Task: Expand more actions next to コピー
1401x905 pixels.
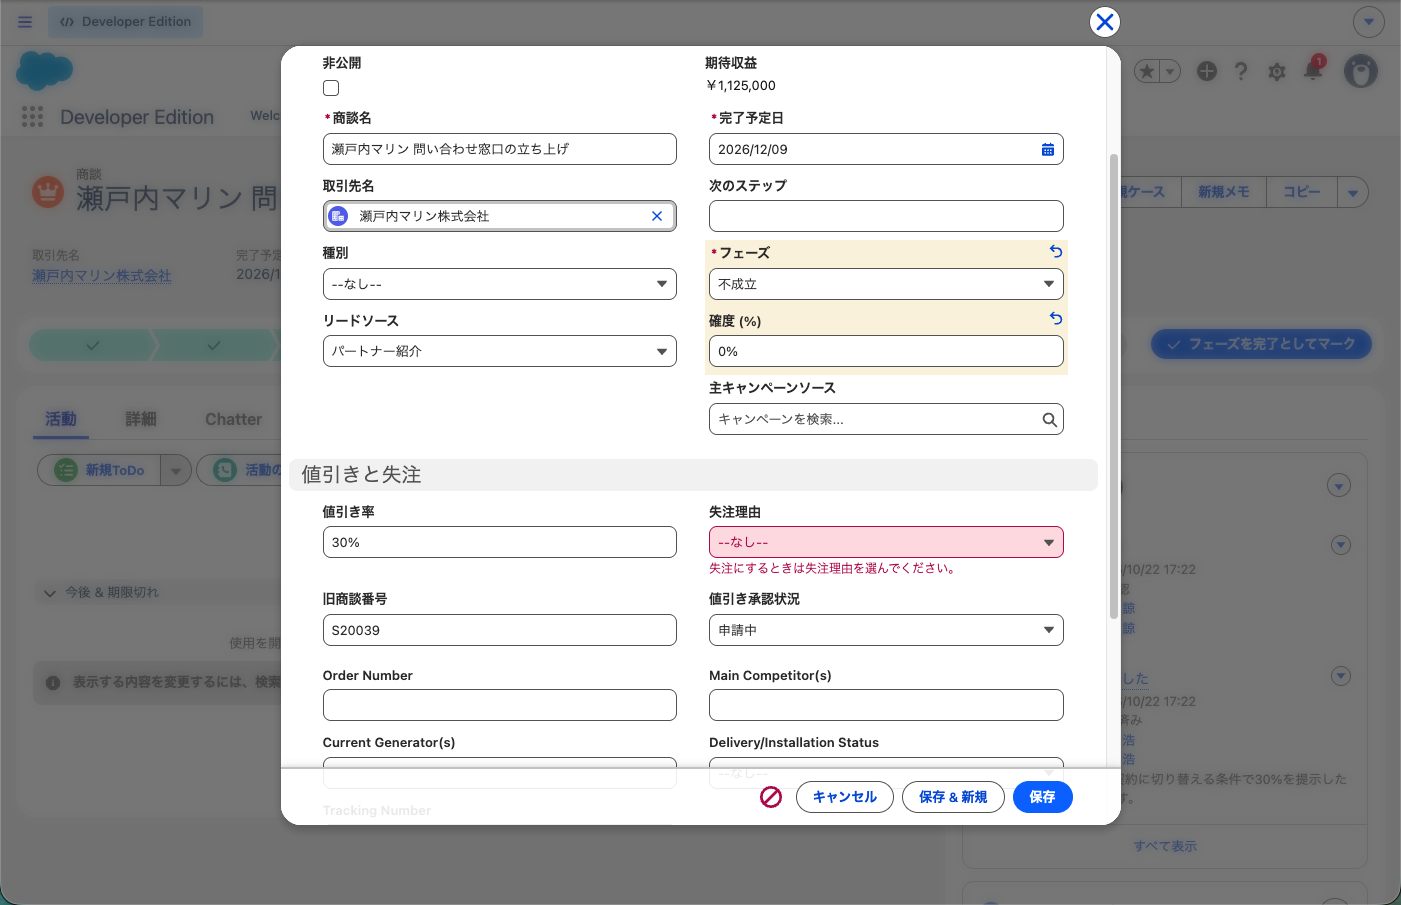Action: point(1353,192)
